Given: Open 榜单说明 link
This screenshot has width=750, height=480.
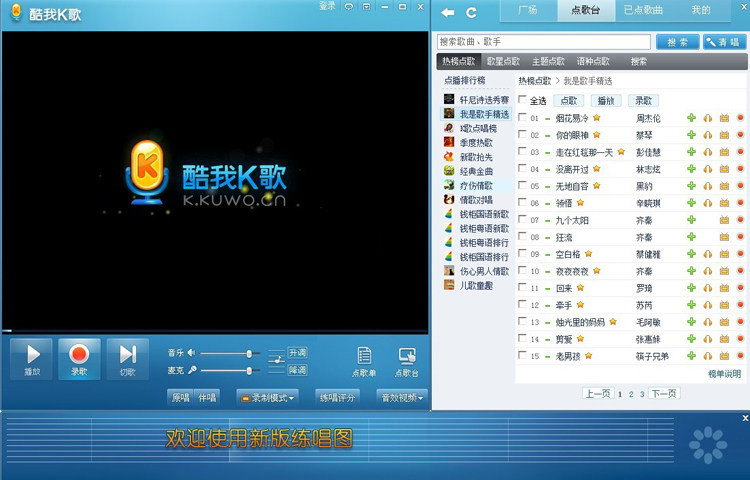Looking at the screenshot, I should pos(724,374).
